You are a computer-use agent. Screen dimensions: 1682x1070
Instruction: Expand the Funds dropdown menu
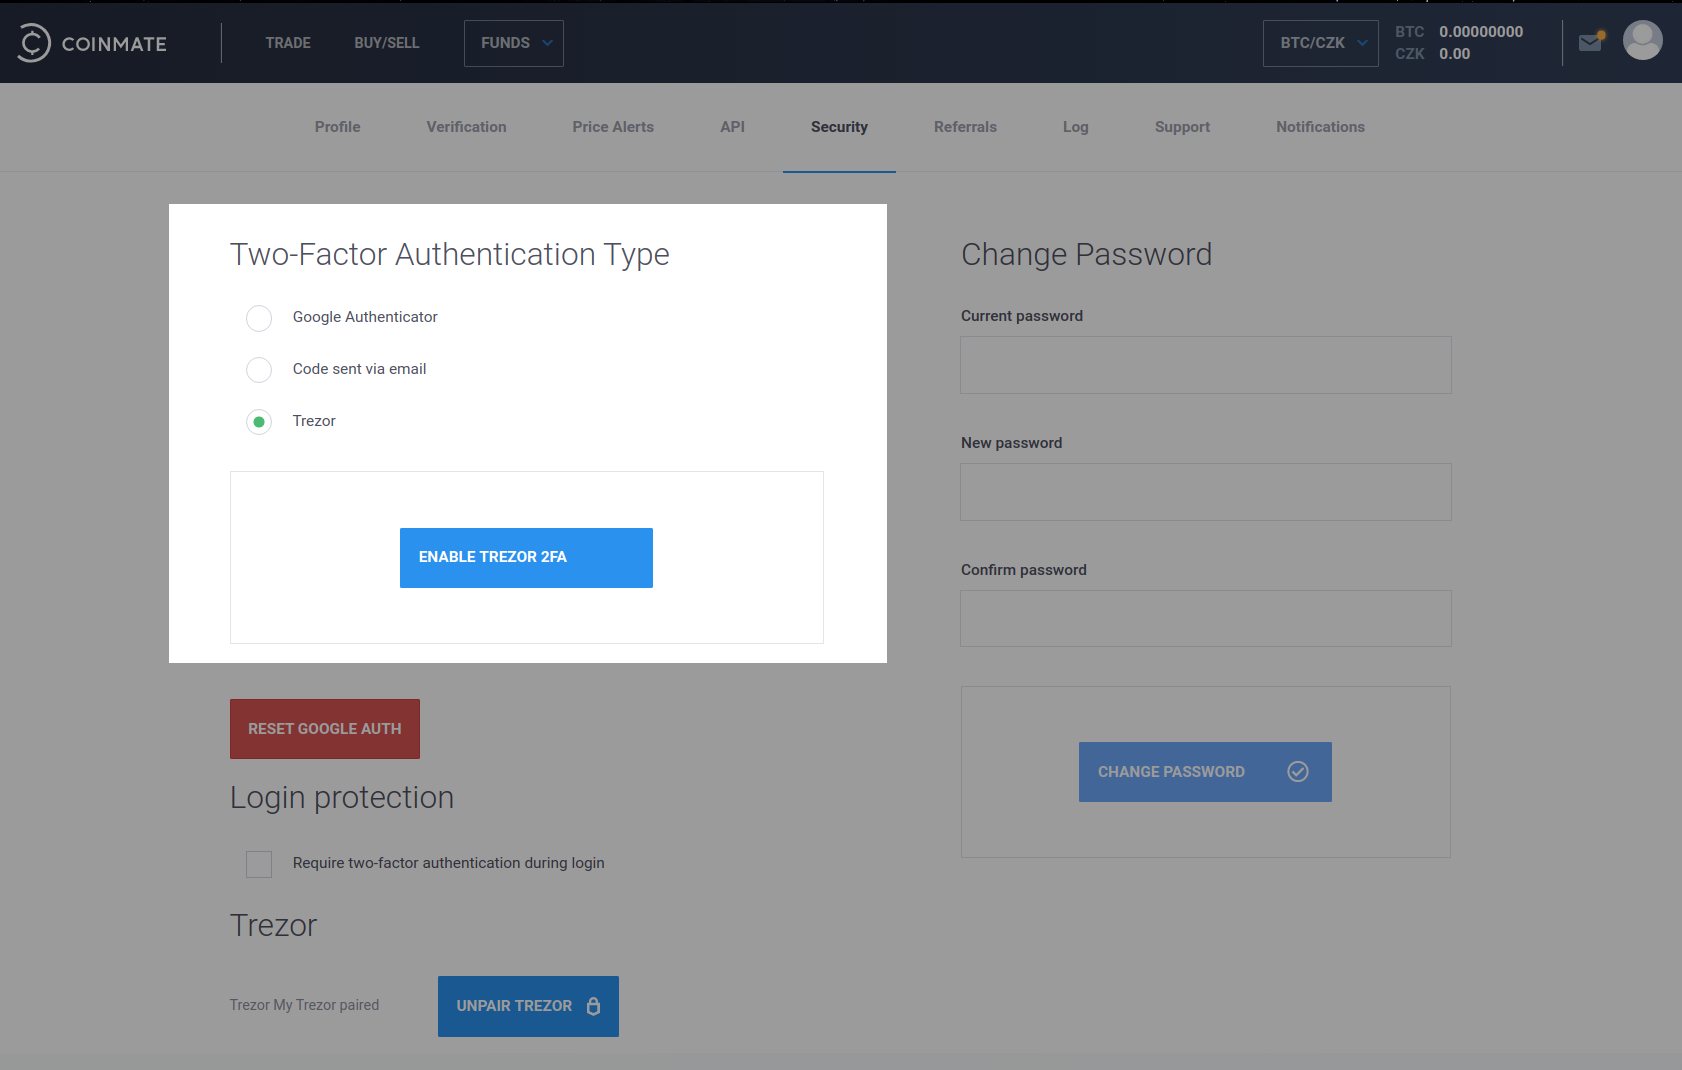pos(514,43)
